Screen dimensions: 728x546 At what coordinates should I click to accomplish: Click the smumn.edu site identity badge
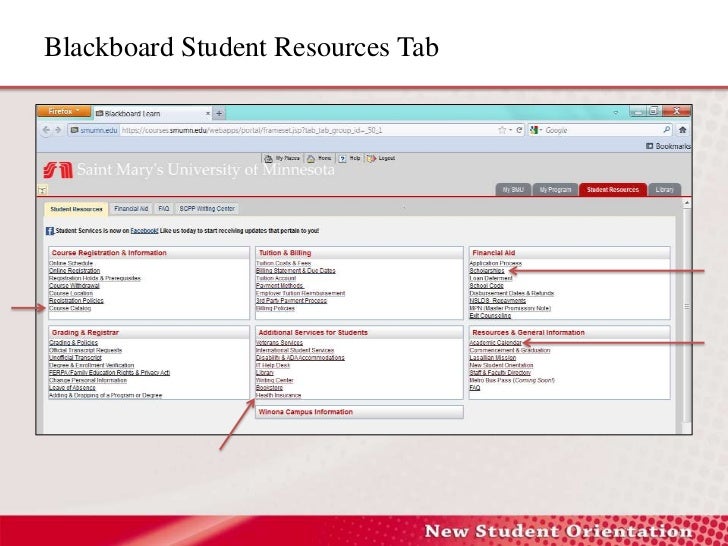click(93, 130)
